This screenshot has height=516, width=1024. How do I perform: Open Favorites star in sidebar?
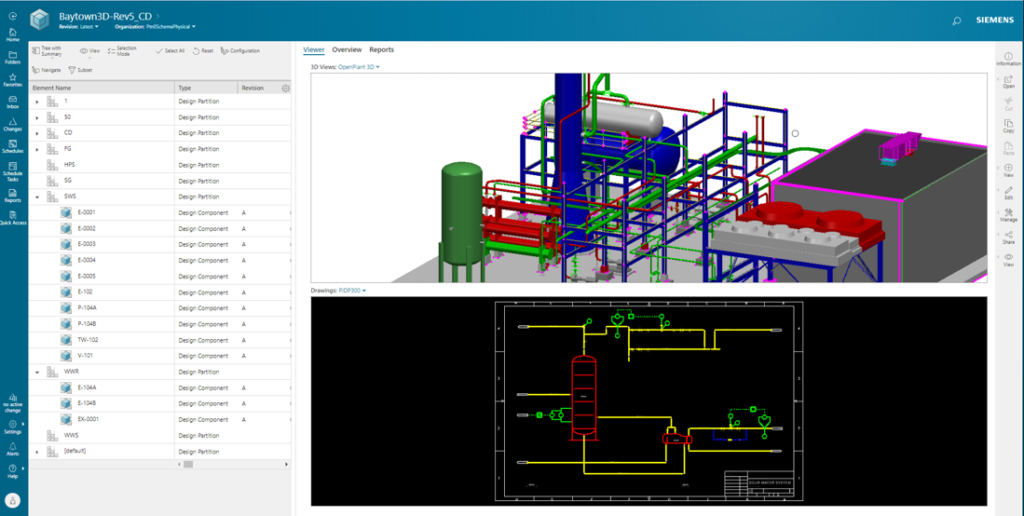click(x=13, y=80)
